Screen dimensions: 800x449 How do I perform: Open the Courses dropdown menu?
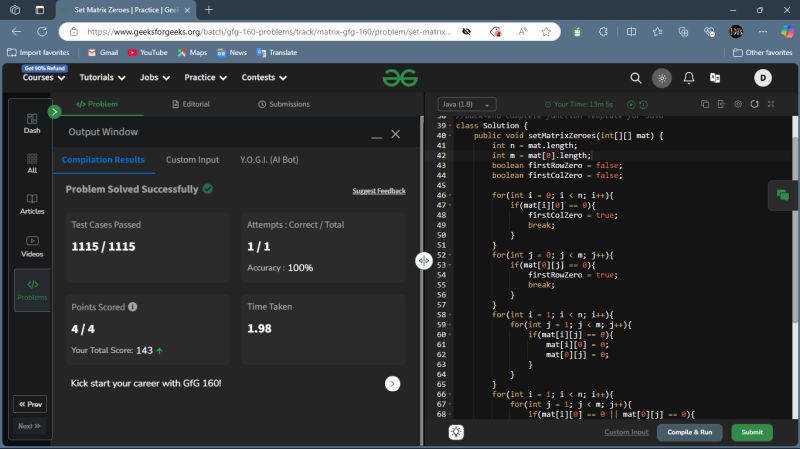coord(43,78)
